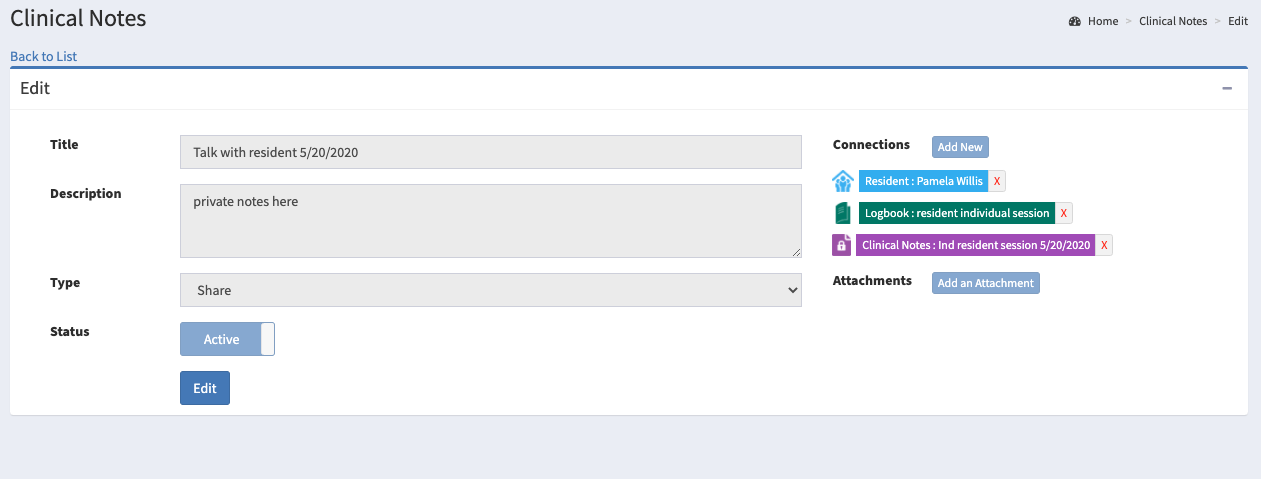Focus the Title field with Talk with resident
This screenshot has height=479, width=1261.
(x=491, y=152)
